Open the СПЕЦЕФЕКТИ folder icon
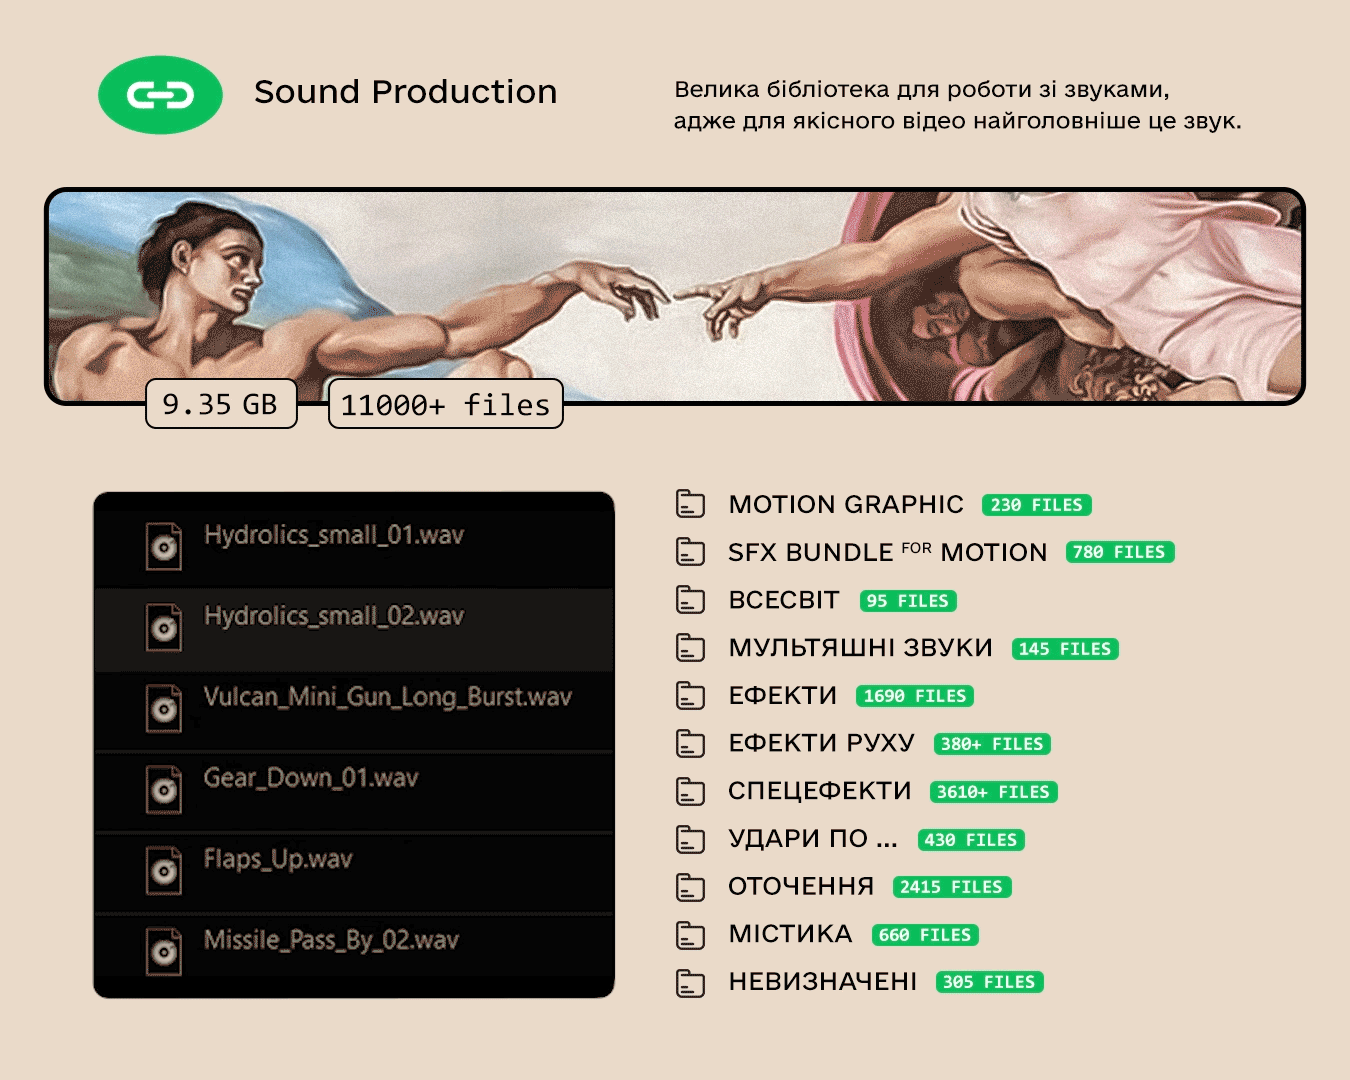 [691, 791]
